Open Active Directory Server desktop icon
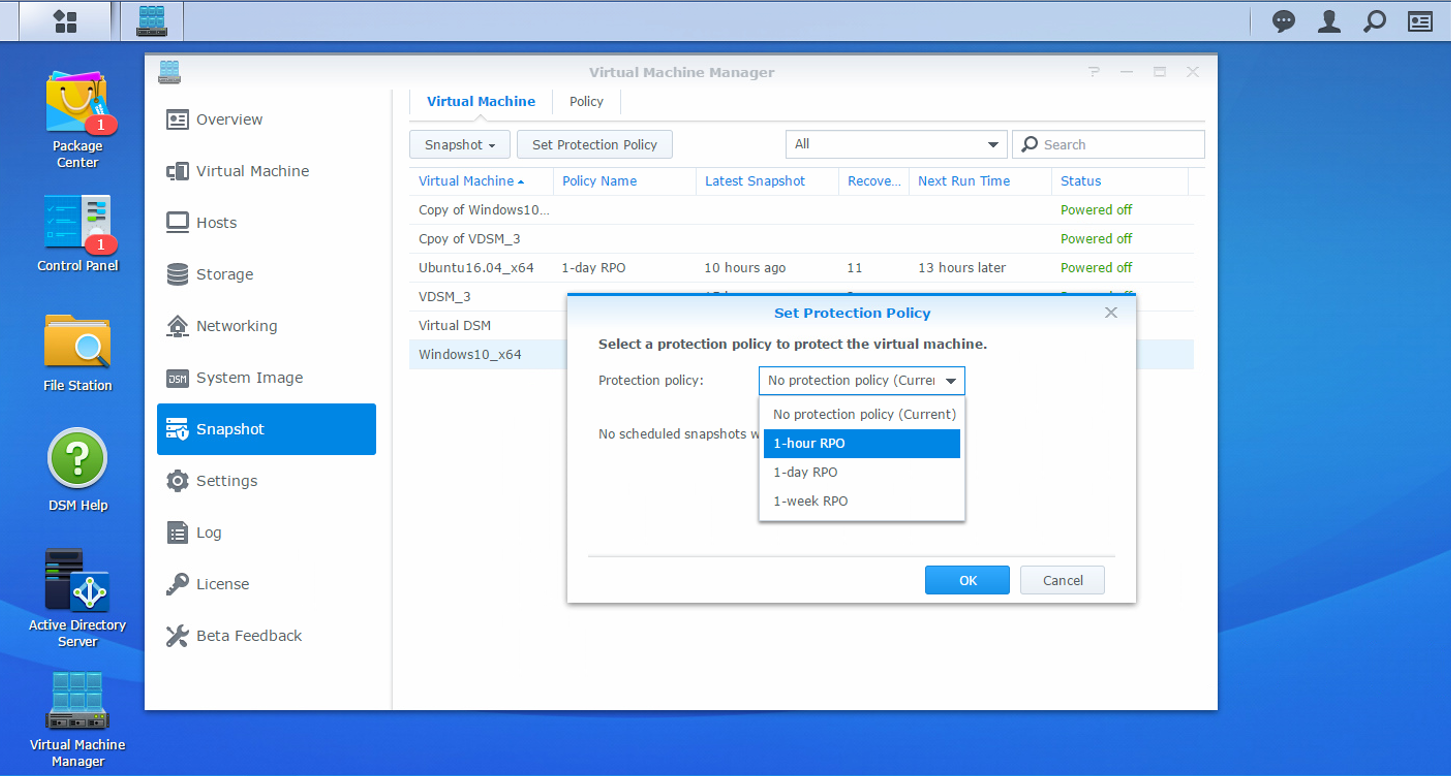The width and height of the screenshot is (1451, 776). click(x=77, y=581)
